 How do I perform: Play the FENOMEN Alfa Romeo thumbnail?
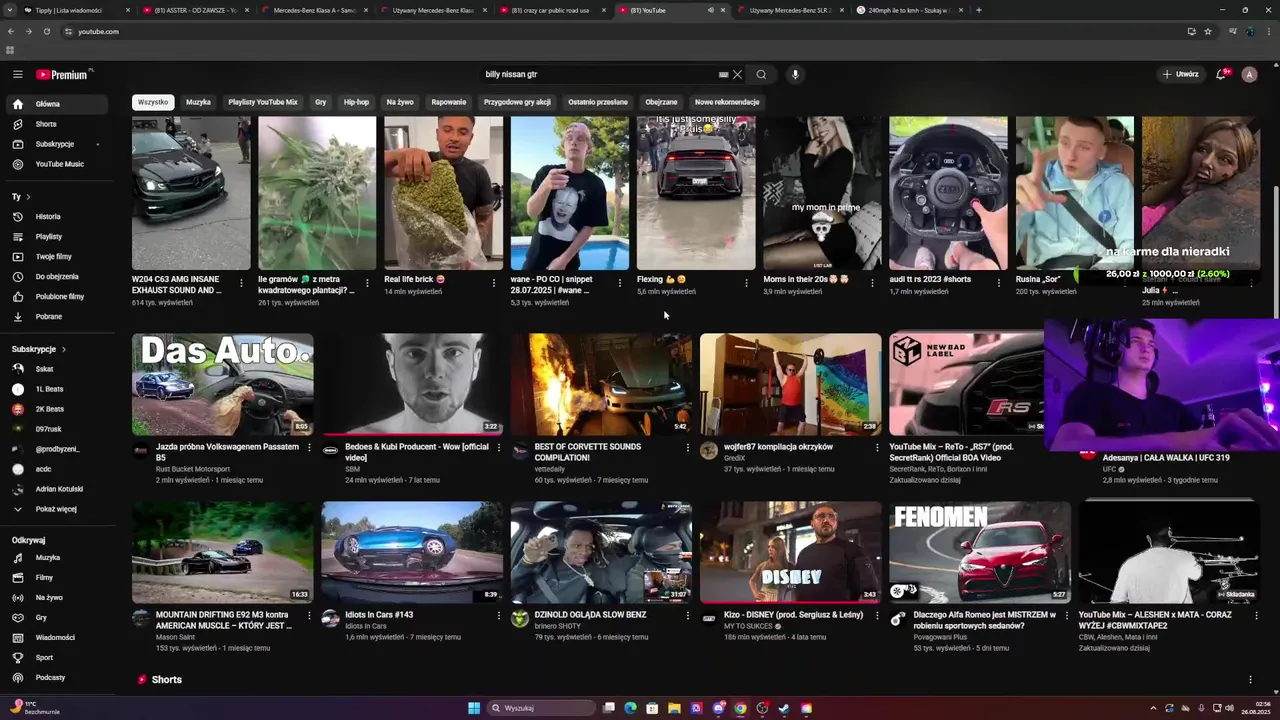pos(979,553)
